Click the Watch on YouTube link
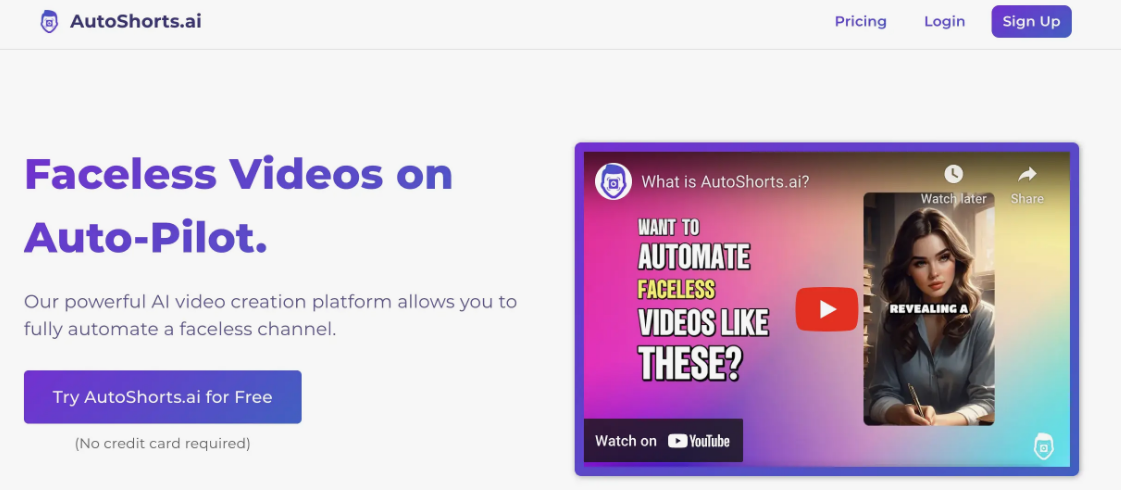The image size is (1121, 490). 663,441
